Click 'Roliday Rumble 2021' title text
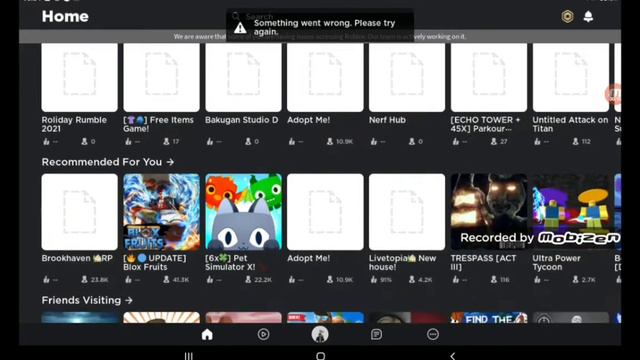Viewport: 640px width, 360px height. pyautogui.click(x=74, y=124)
